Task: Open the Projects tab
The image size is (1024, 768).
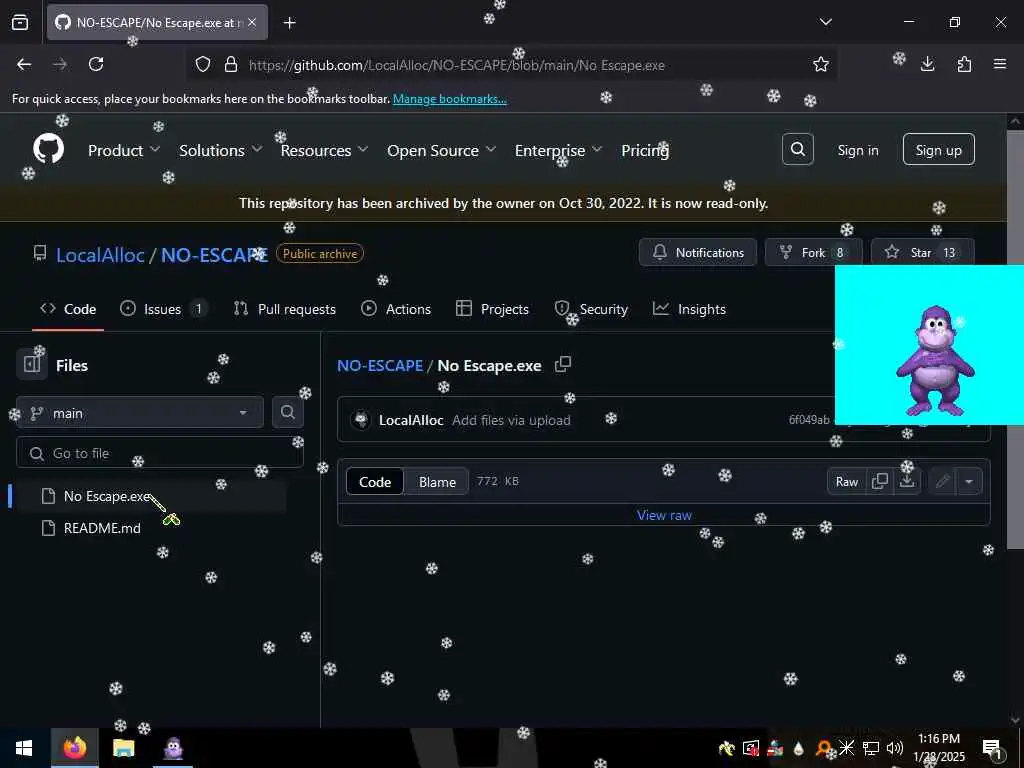Action: click(x=492, y=309)
